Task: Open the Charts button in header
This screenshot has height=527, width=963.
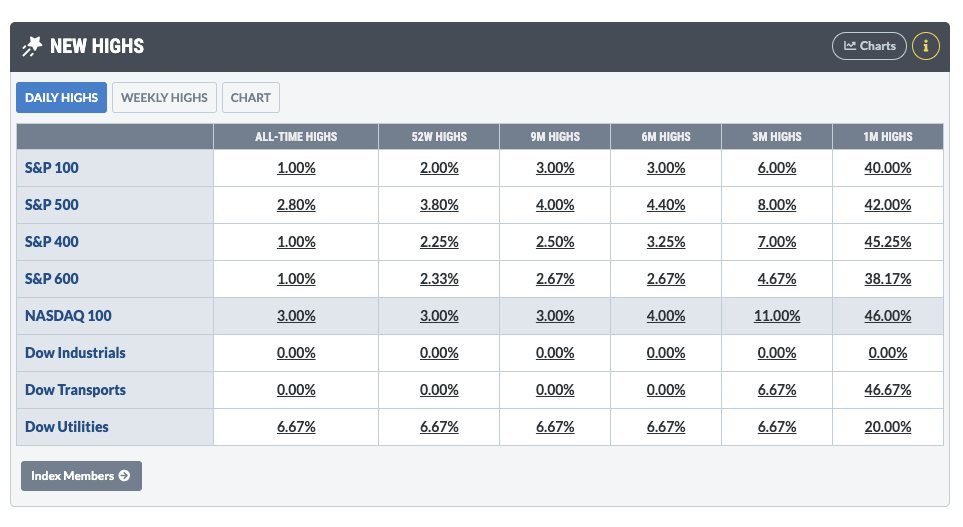Action: (x=869, y=46)
